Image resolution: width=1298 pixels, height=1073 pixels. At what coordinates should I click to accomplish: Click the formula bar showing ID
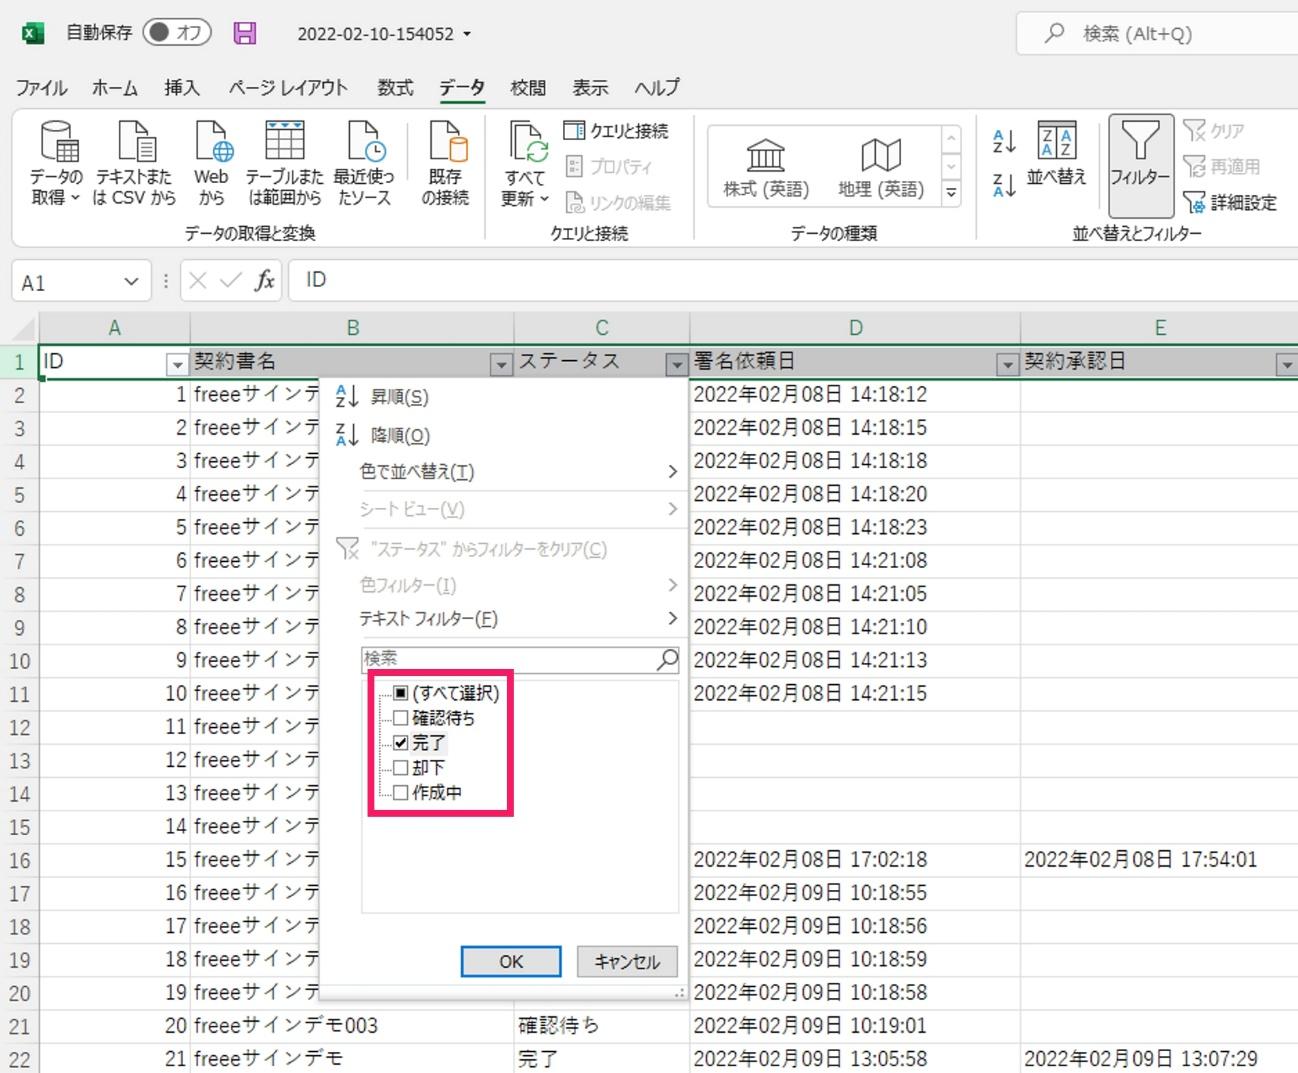pos(793,280)
